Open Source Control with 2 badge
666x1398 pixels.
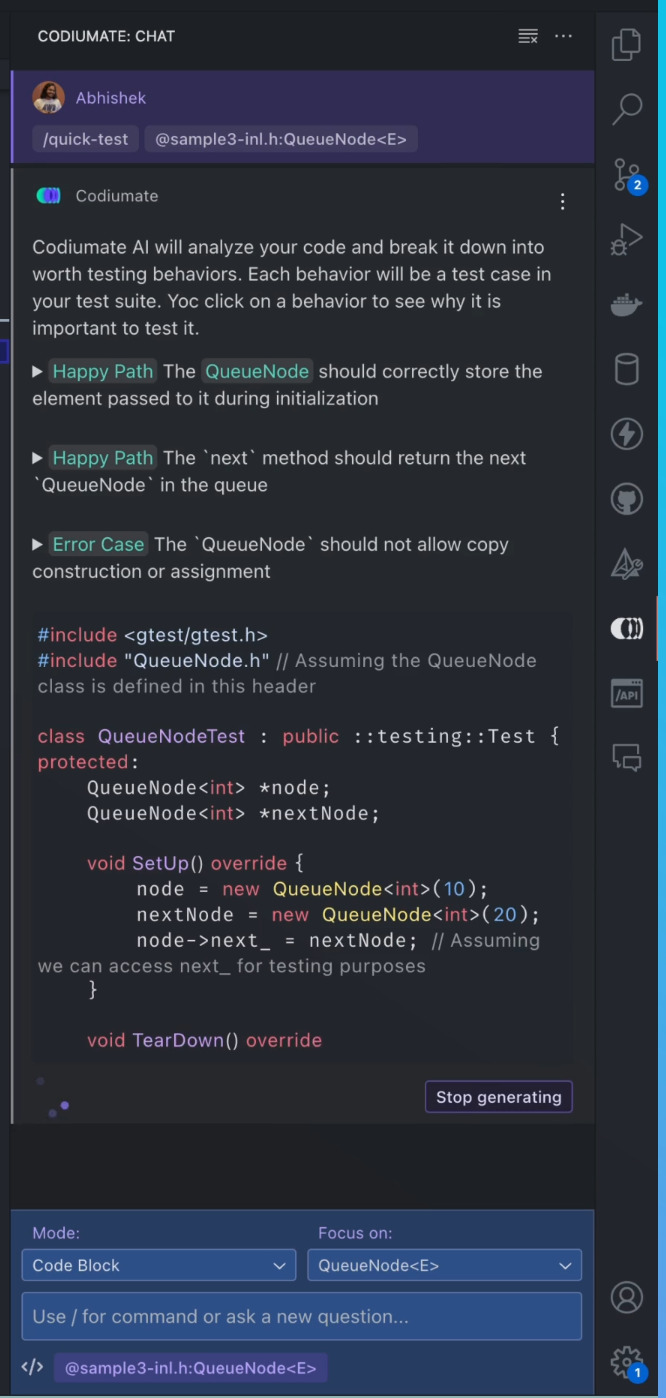pyautogui.click(x=628, y=175)
